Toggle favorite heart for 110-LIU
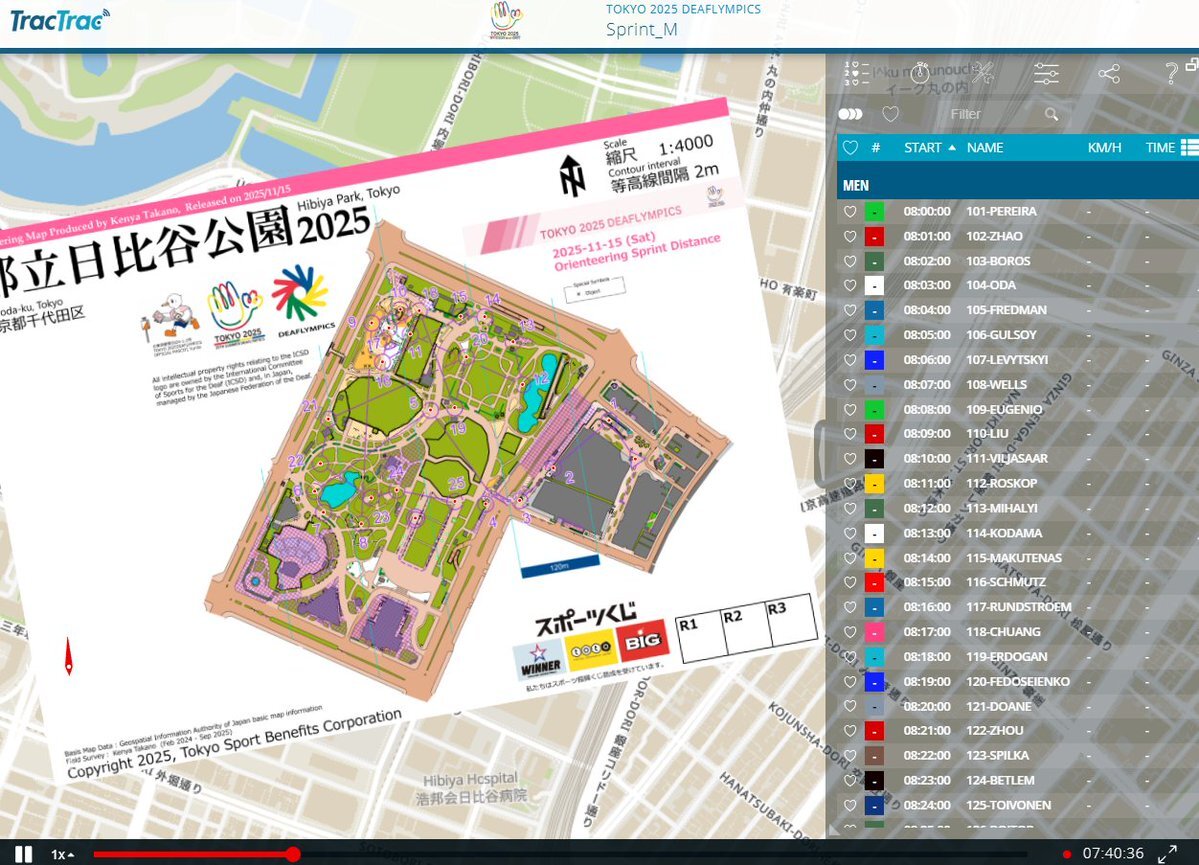Image resolution: width=1199 pixels, height=865 pixels. 850,434
